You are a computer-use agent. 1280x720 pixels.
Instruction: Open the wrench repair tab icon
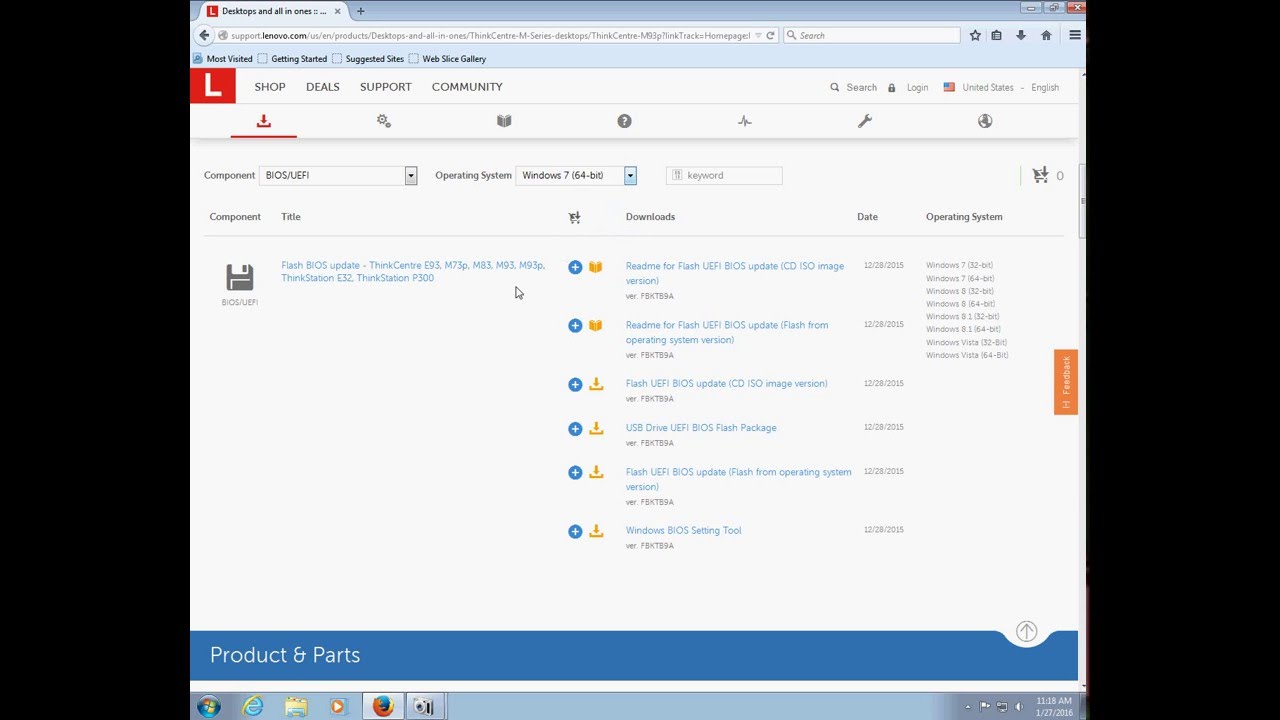point(865,121)
